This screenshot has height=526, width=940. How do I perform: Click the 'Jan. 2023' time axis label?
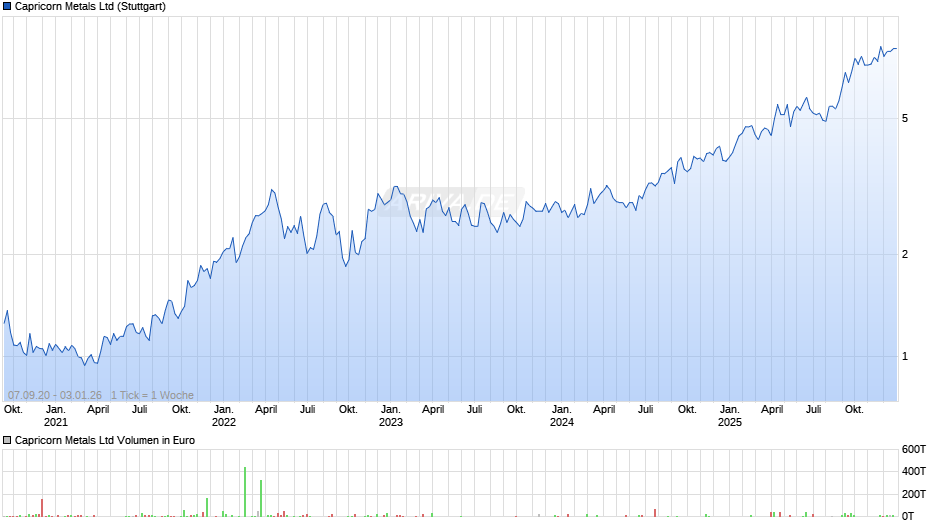[391, 416]
